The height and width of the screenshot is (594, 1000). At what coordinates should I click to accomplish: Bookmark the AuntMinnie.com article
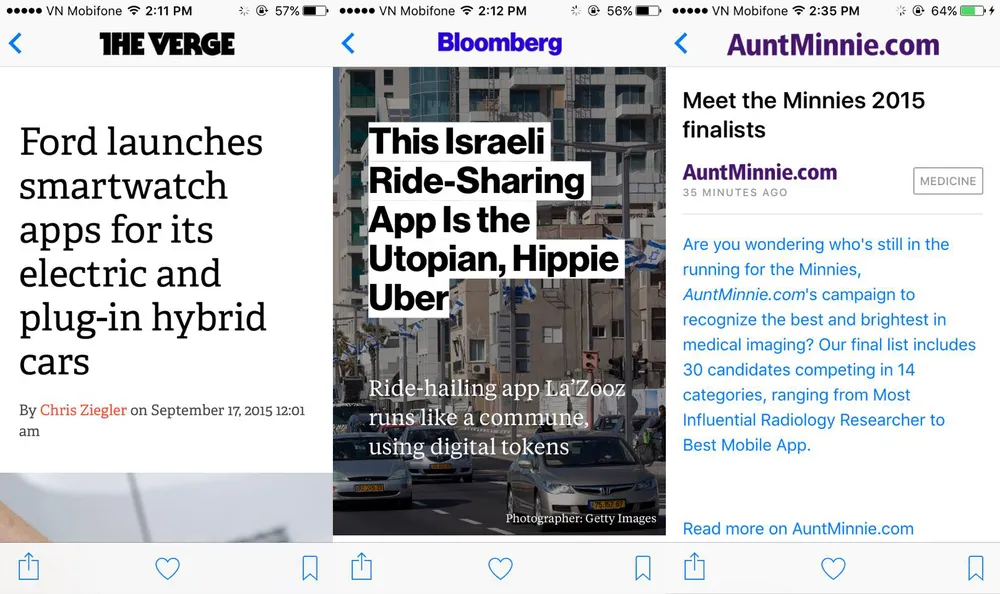[x=975, y=568]
